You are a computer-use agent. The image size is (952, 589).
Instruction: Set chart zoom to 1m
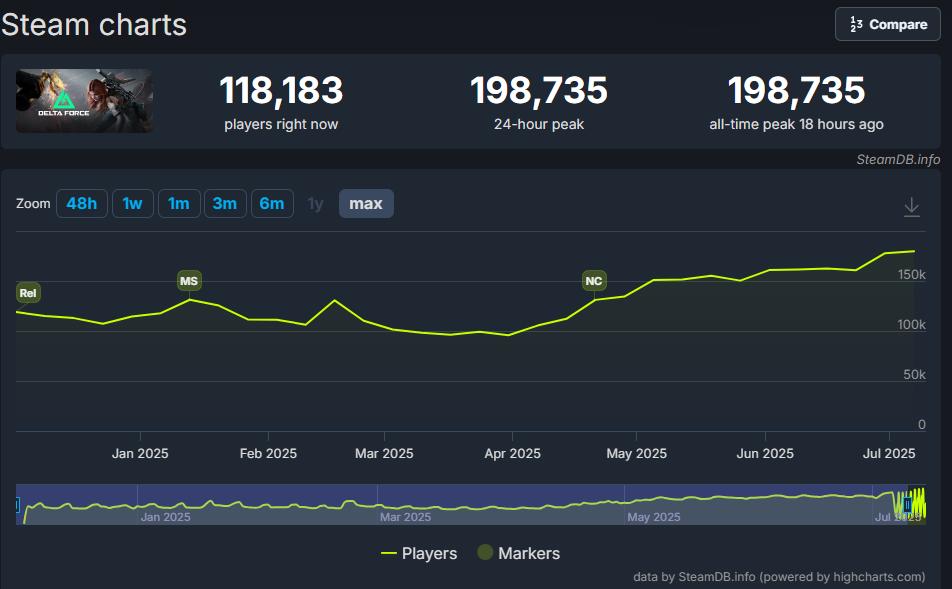tap(178, 203)
